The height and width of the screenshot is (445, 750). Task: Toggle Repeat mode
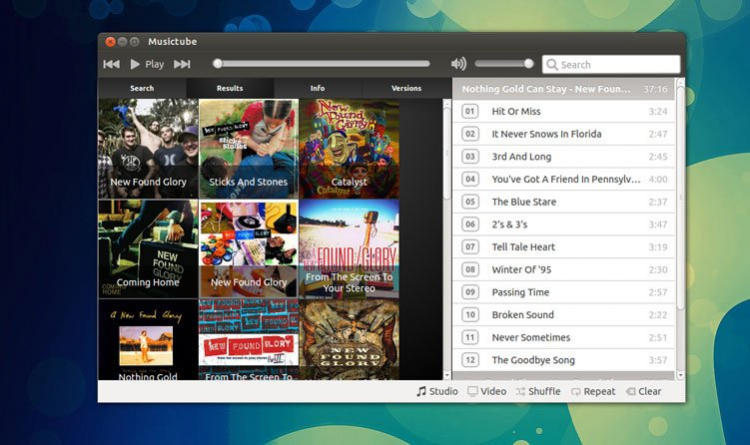tap(593, 391)
